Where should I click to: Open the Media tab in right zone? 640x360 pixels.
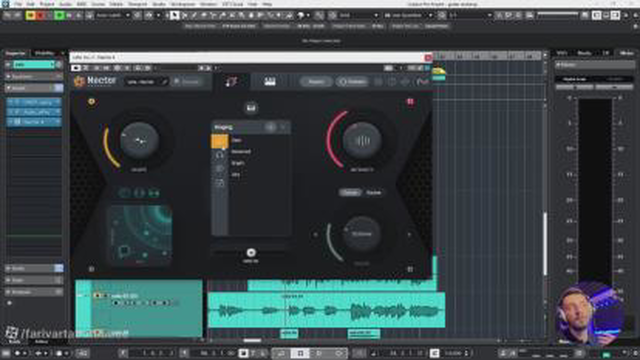pos(584,53)
